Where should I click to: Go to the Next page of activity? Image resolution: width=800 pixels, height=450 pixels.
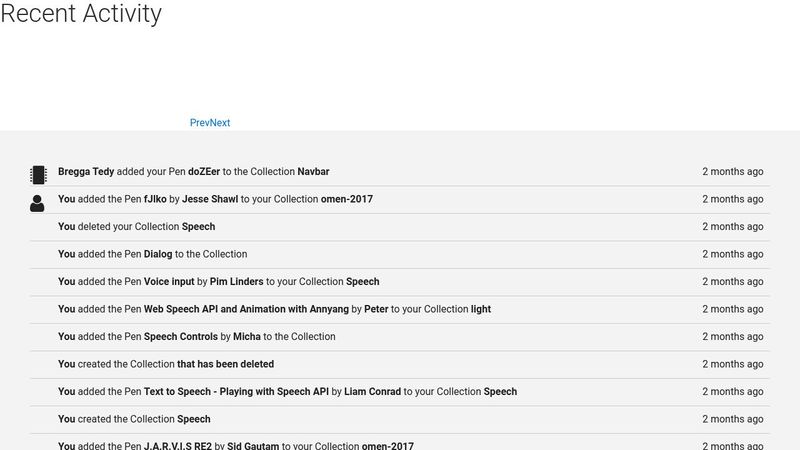(220, 123)
